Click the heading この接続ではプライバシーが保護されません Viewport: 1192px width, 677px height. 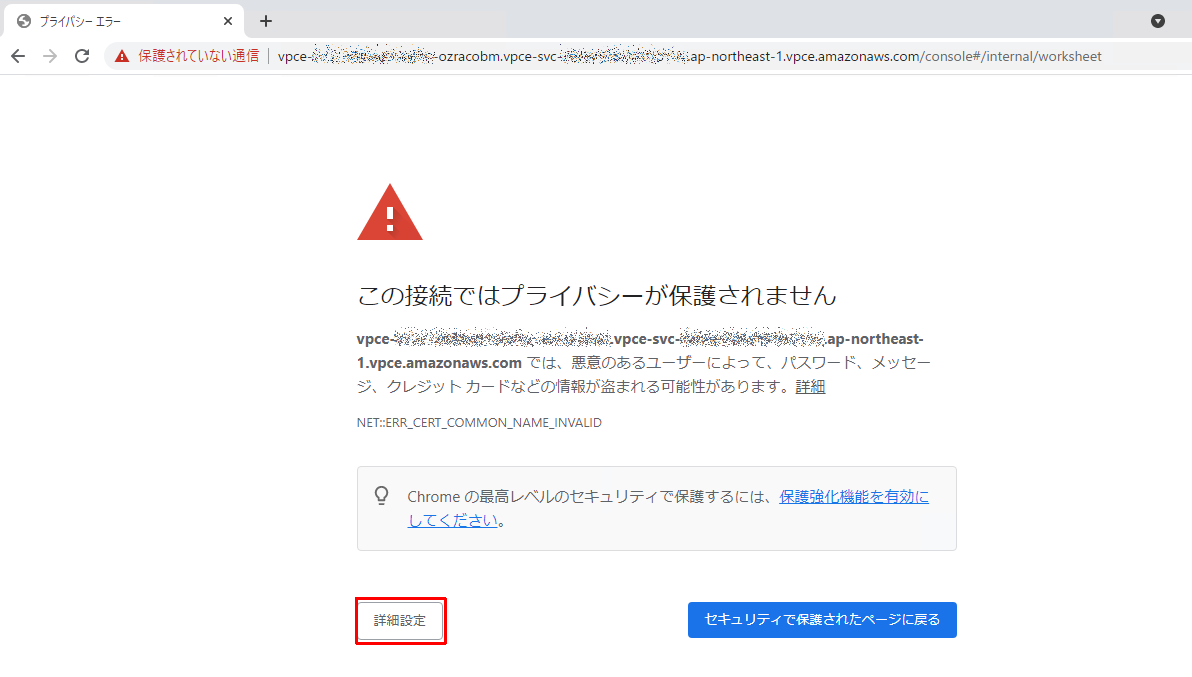click(597, 295)
